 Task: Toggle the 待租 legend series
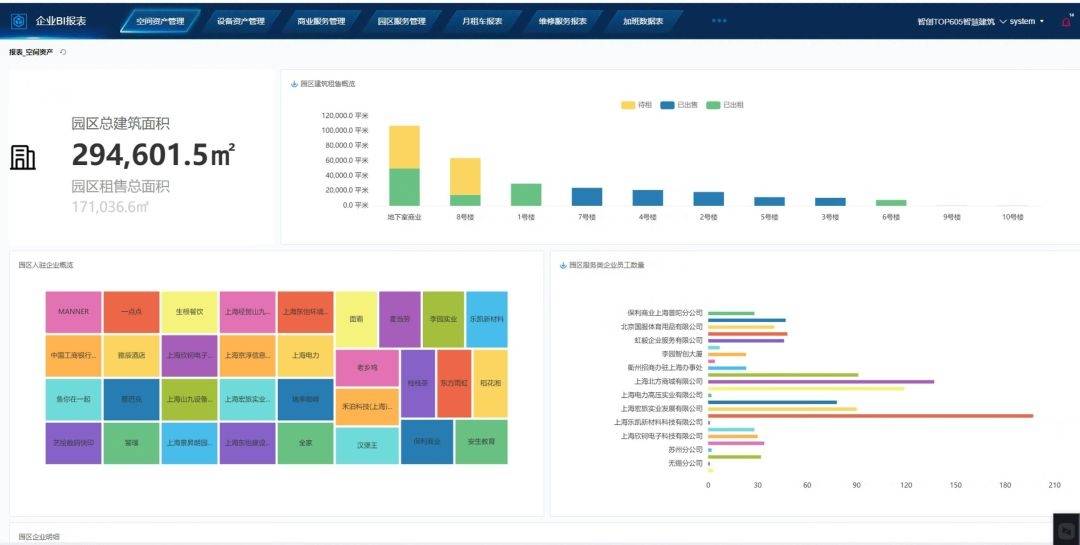click(x=637, y=104)
